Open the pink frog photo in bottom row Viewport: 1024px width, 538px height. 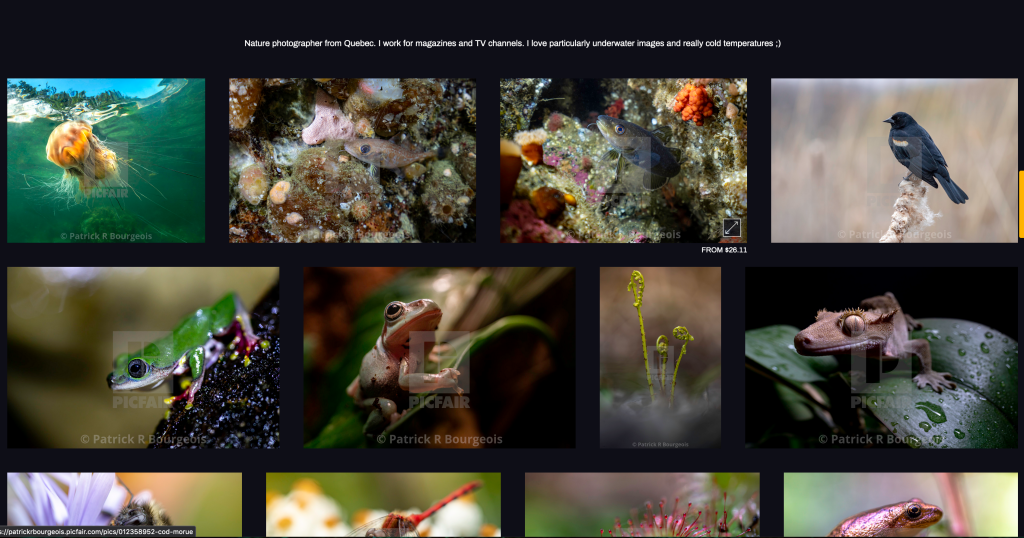(900, 504)
